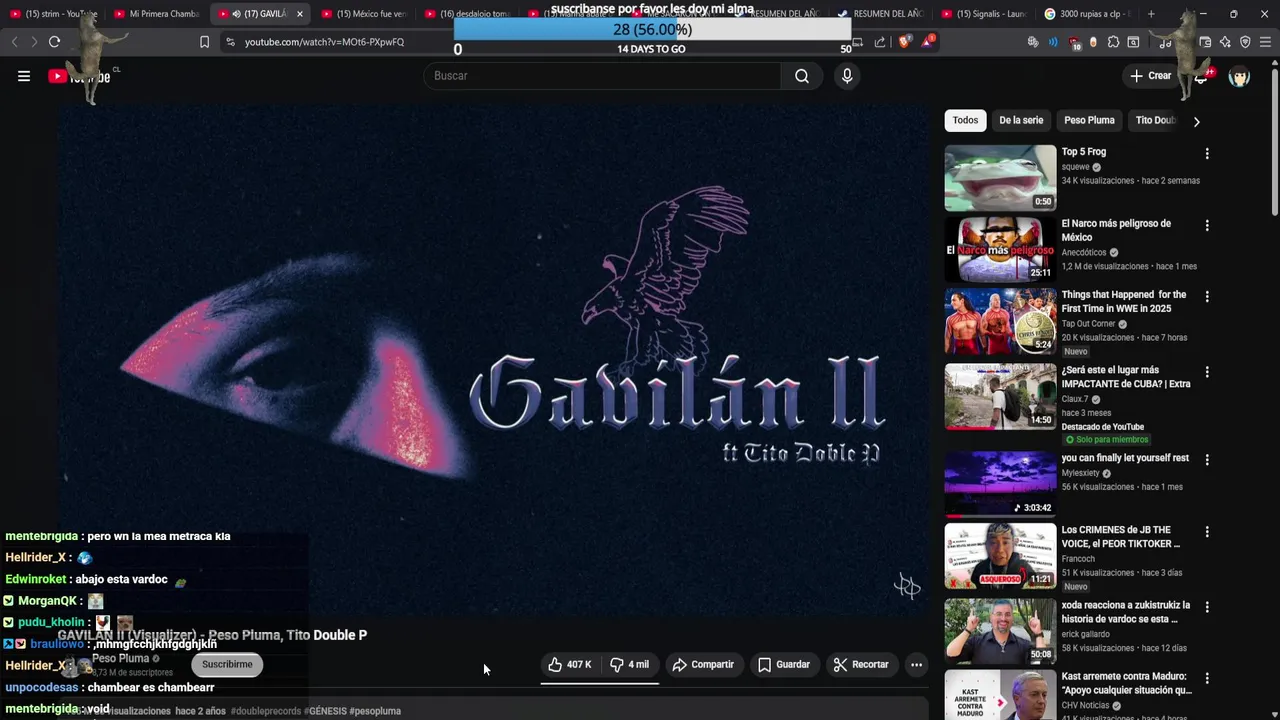Click the site info icon in address bar
The image size is (1280, 720).
(231, 42)
